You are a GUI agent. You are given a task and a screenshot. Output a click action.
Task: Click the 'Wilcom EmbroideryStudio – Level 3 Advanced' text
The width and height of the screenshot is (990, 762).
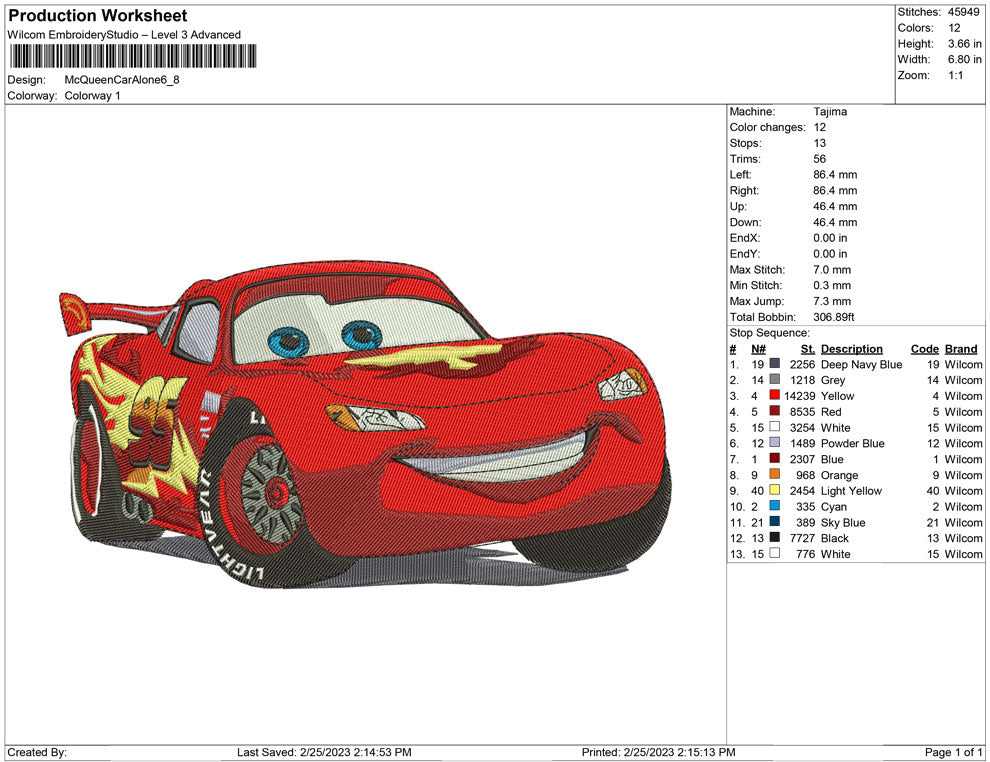[124, 35]
